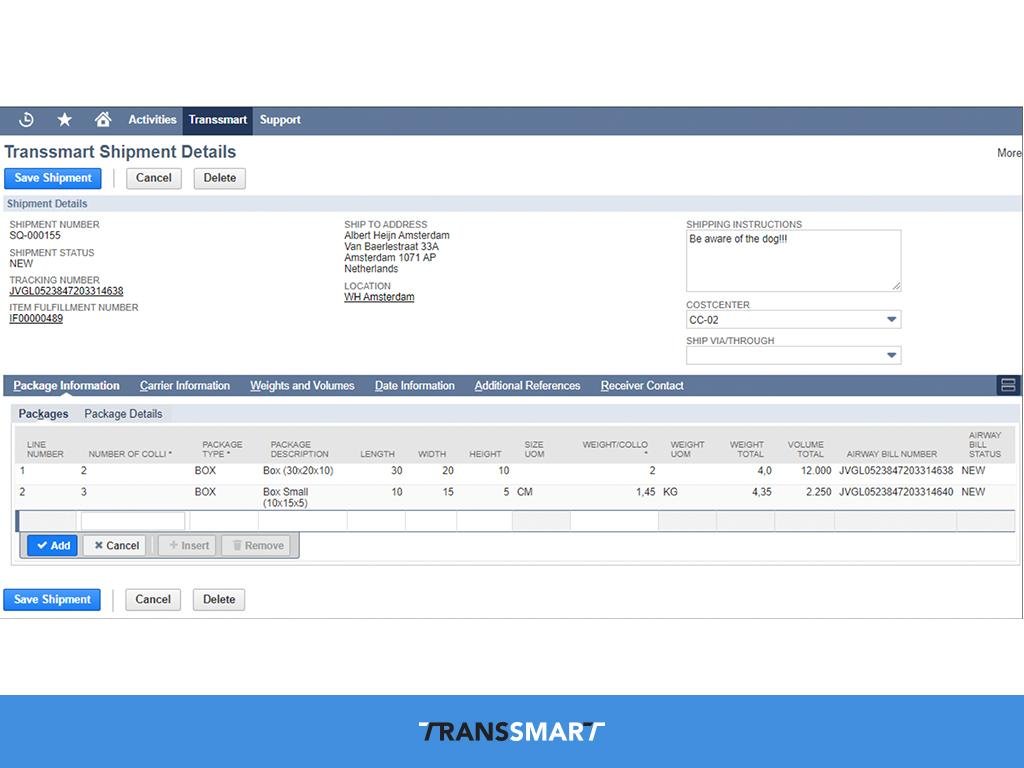This screenshot has width=1024, height=768.
Task: Switch to the Weights and Volumes tab
Action: pos(302,386)
